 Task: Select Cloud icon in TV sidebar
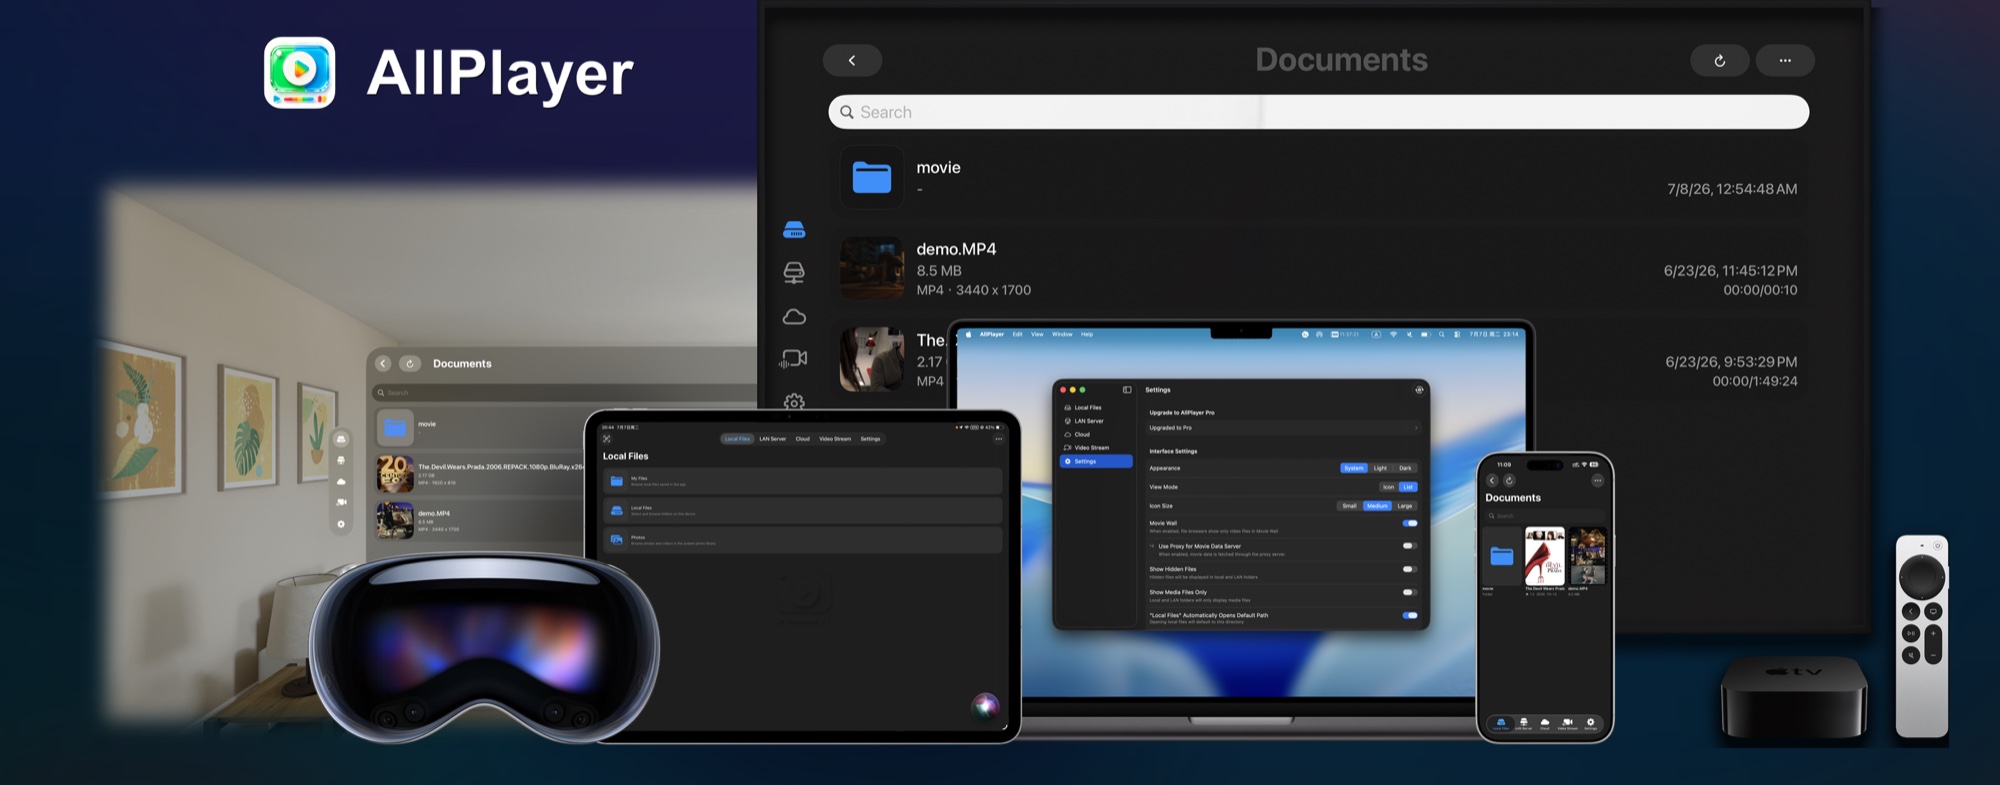[794, 317]
